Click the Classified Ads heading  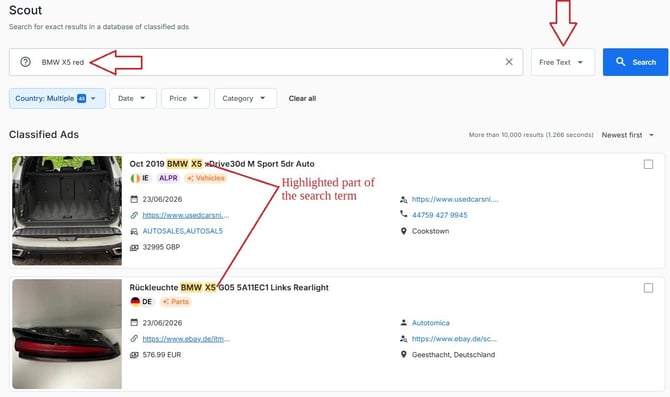tap(44, 135)
